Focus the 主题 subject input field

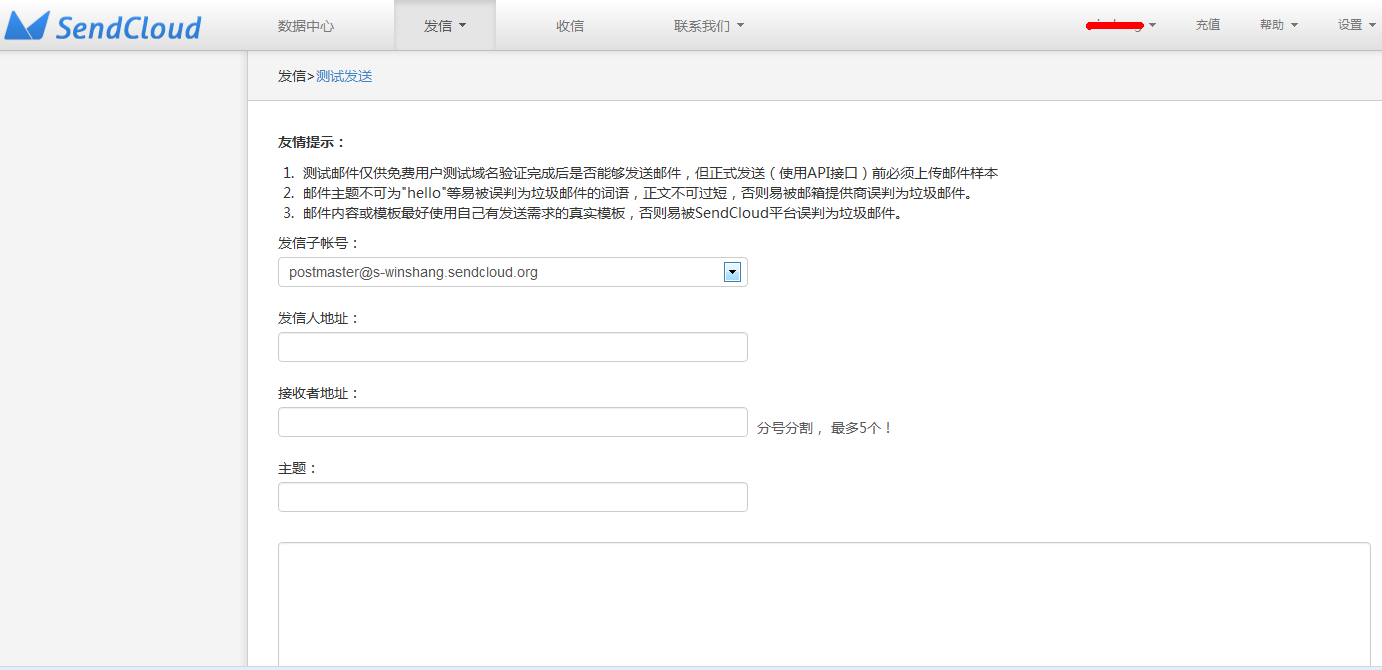[x=513, y=497]
